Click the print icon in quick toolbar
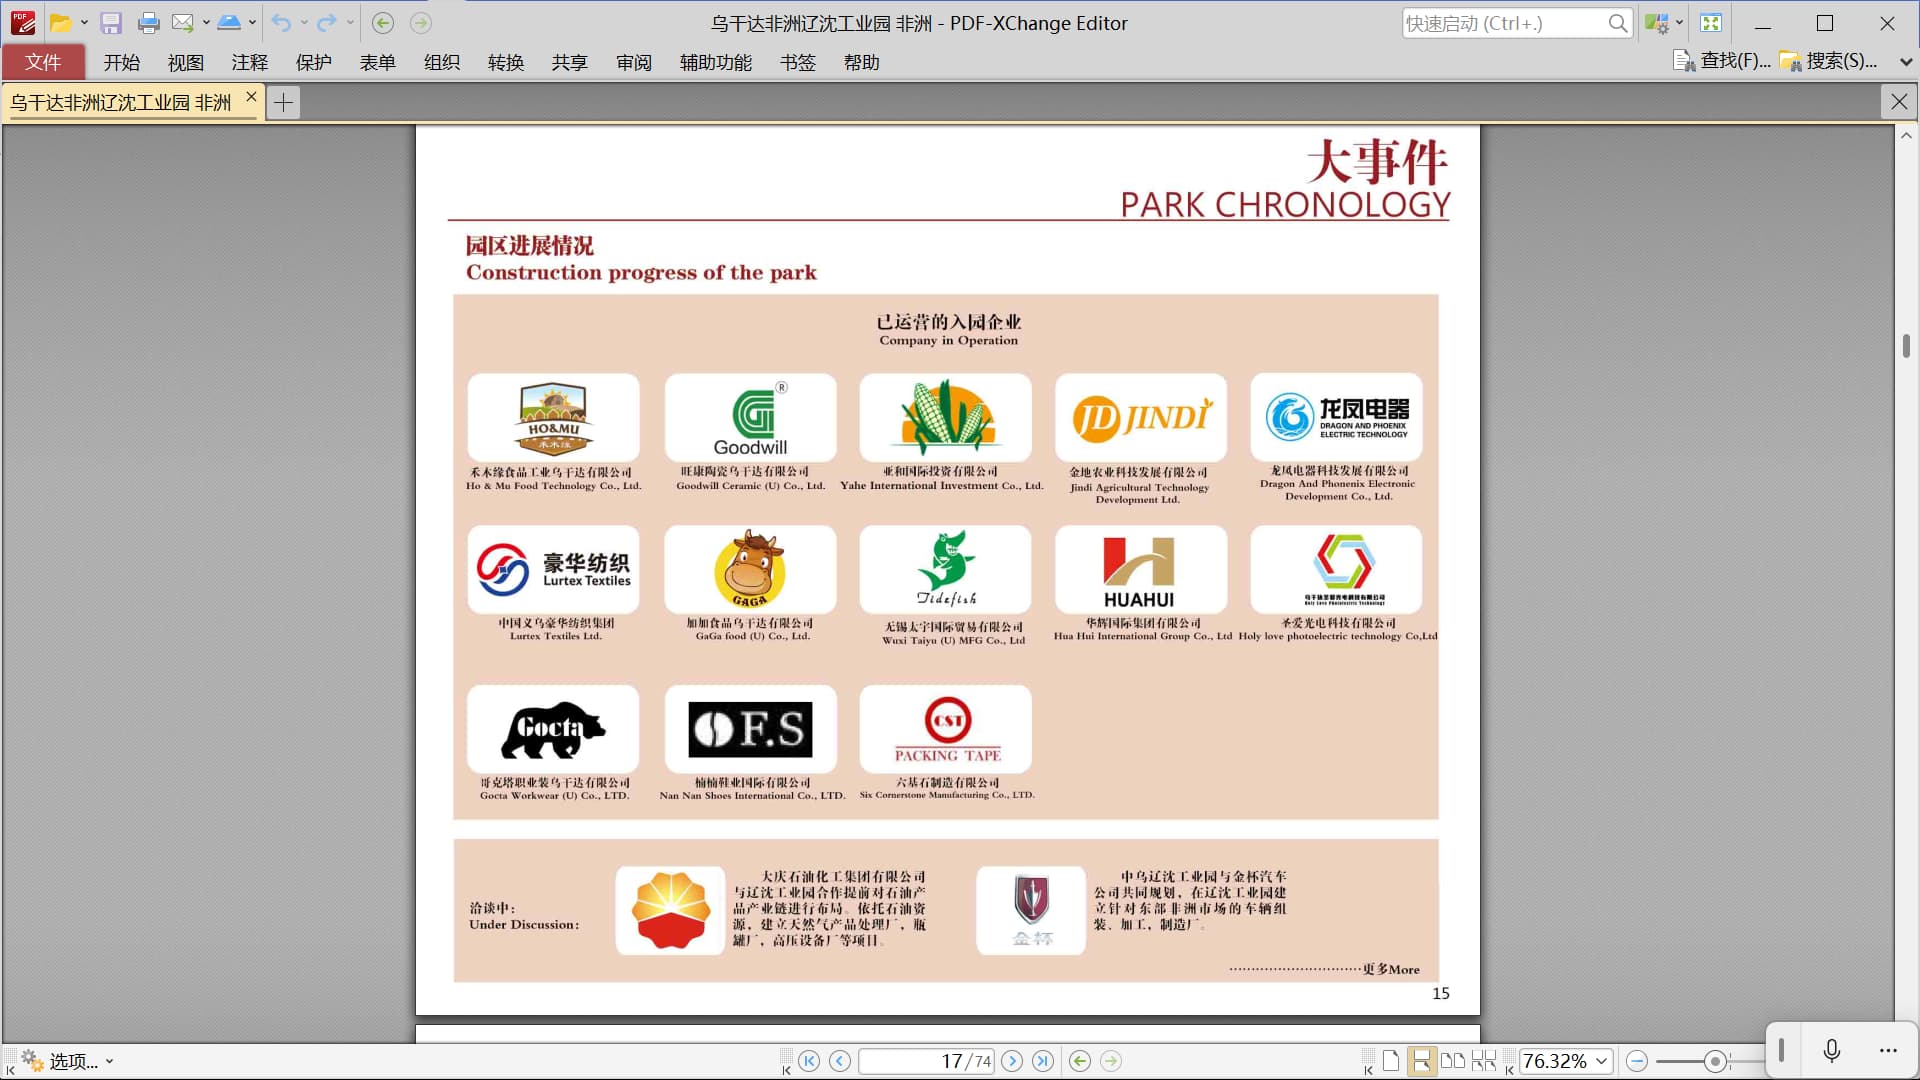Image resolution: width=1920 pixels, height=1080 pixels. point(148,23)
